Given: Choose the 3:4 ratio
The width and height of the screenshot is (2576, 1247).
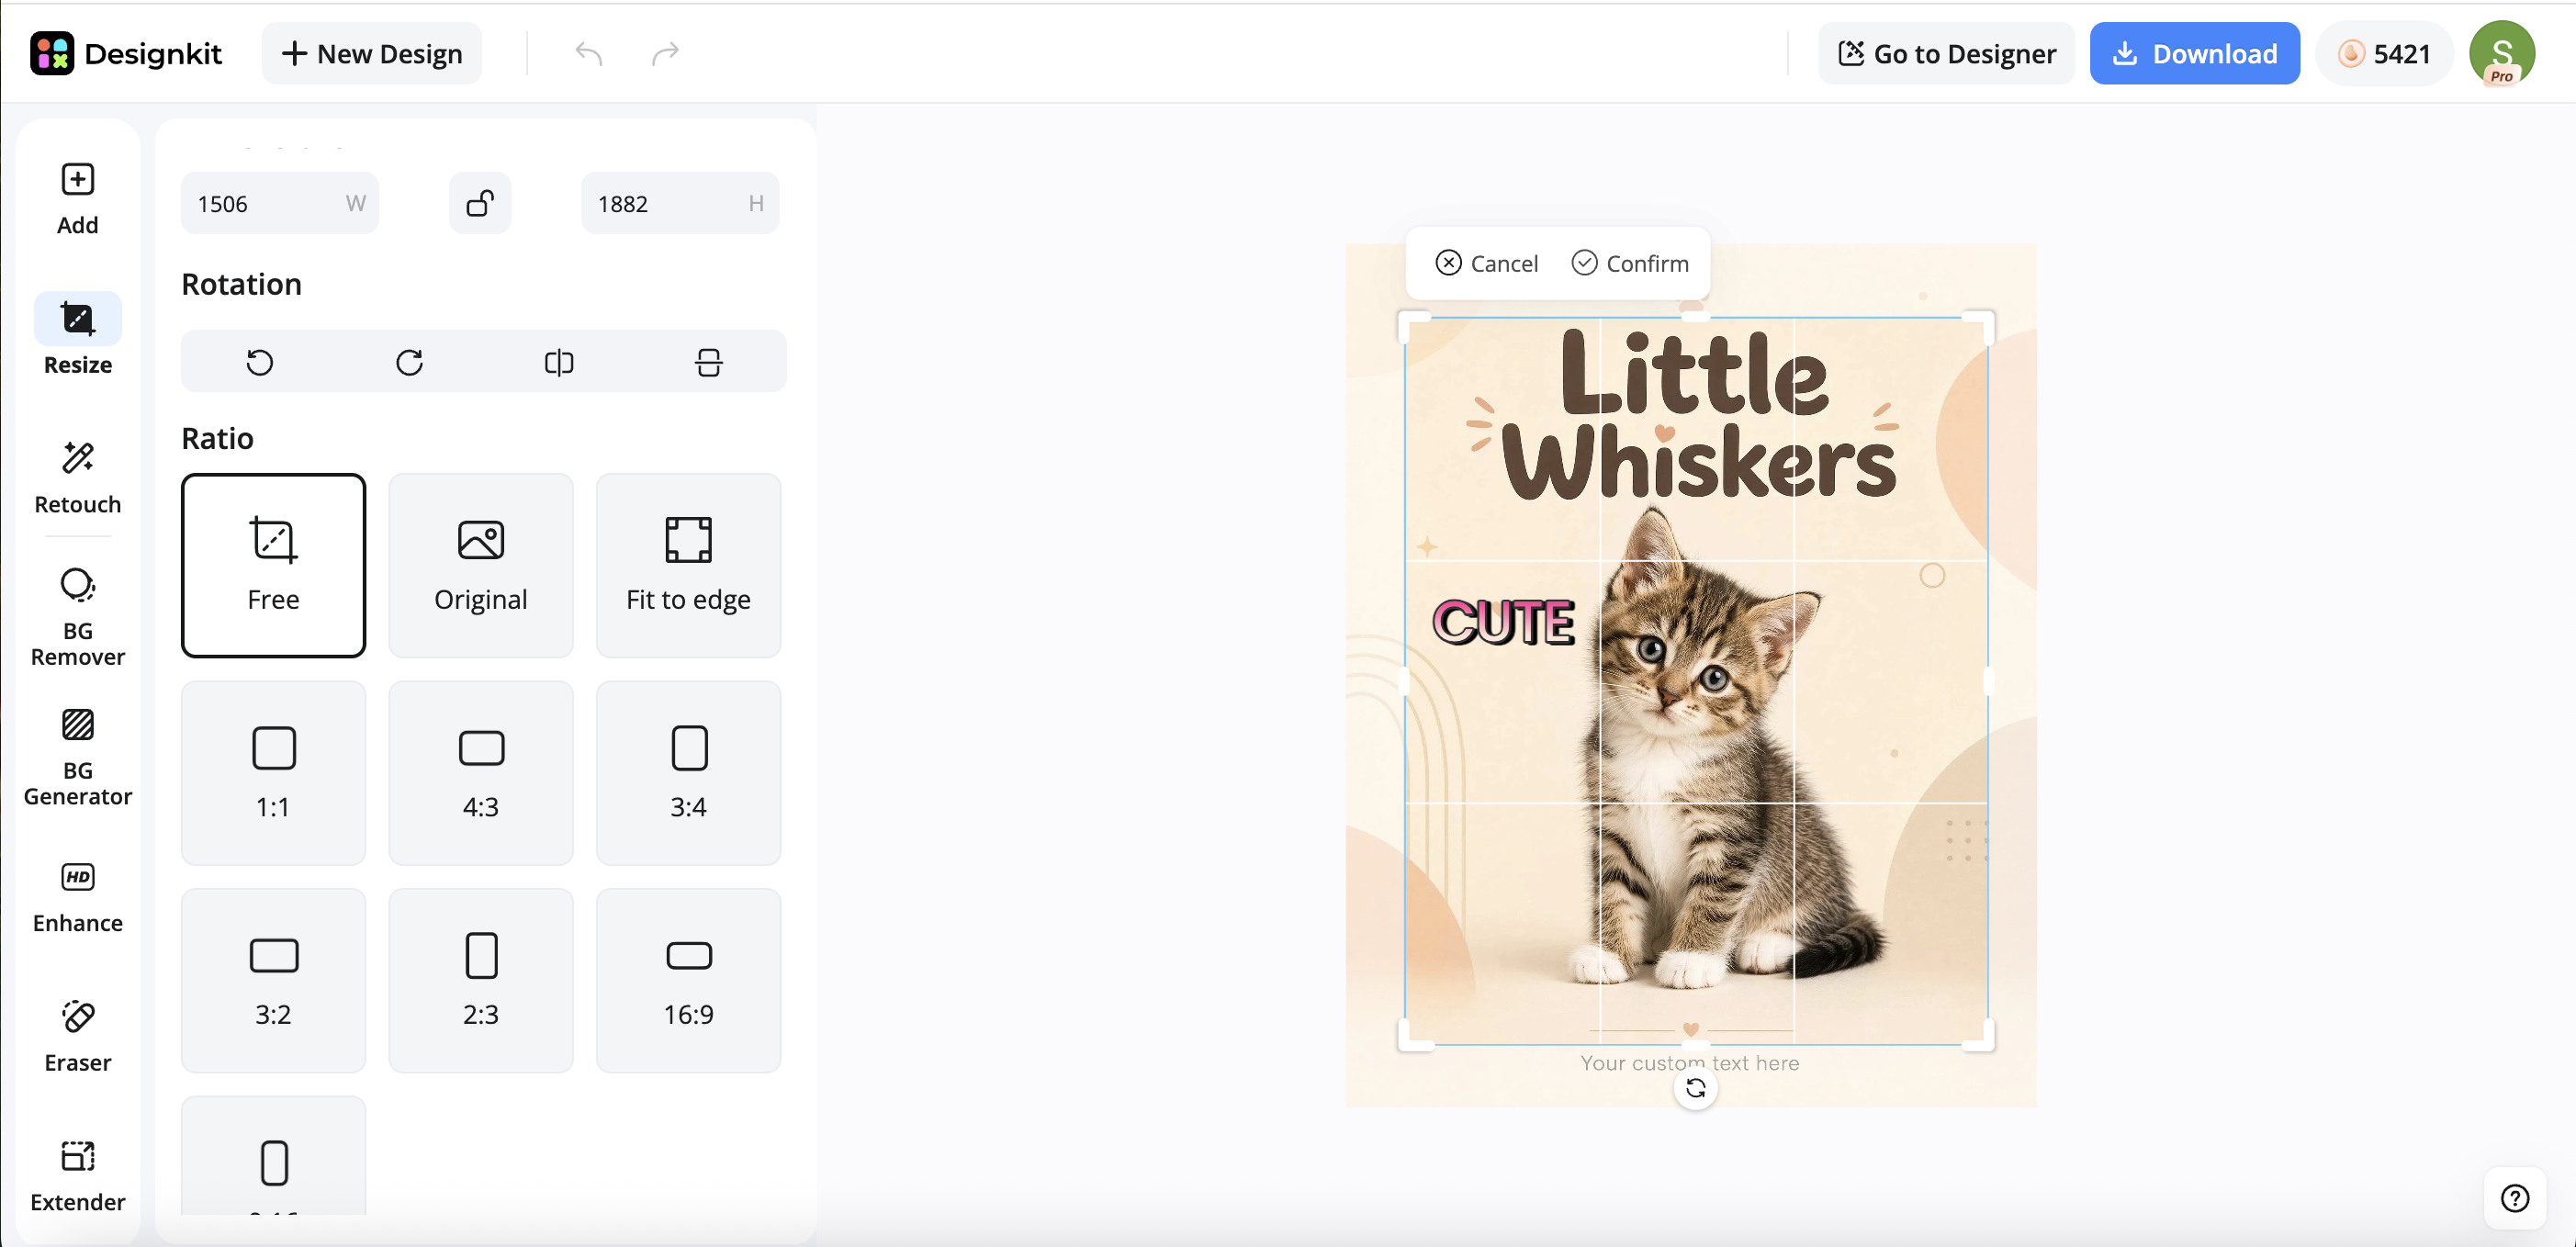Looking at the screenshot, I should coord(689,773).
